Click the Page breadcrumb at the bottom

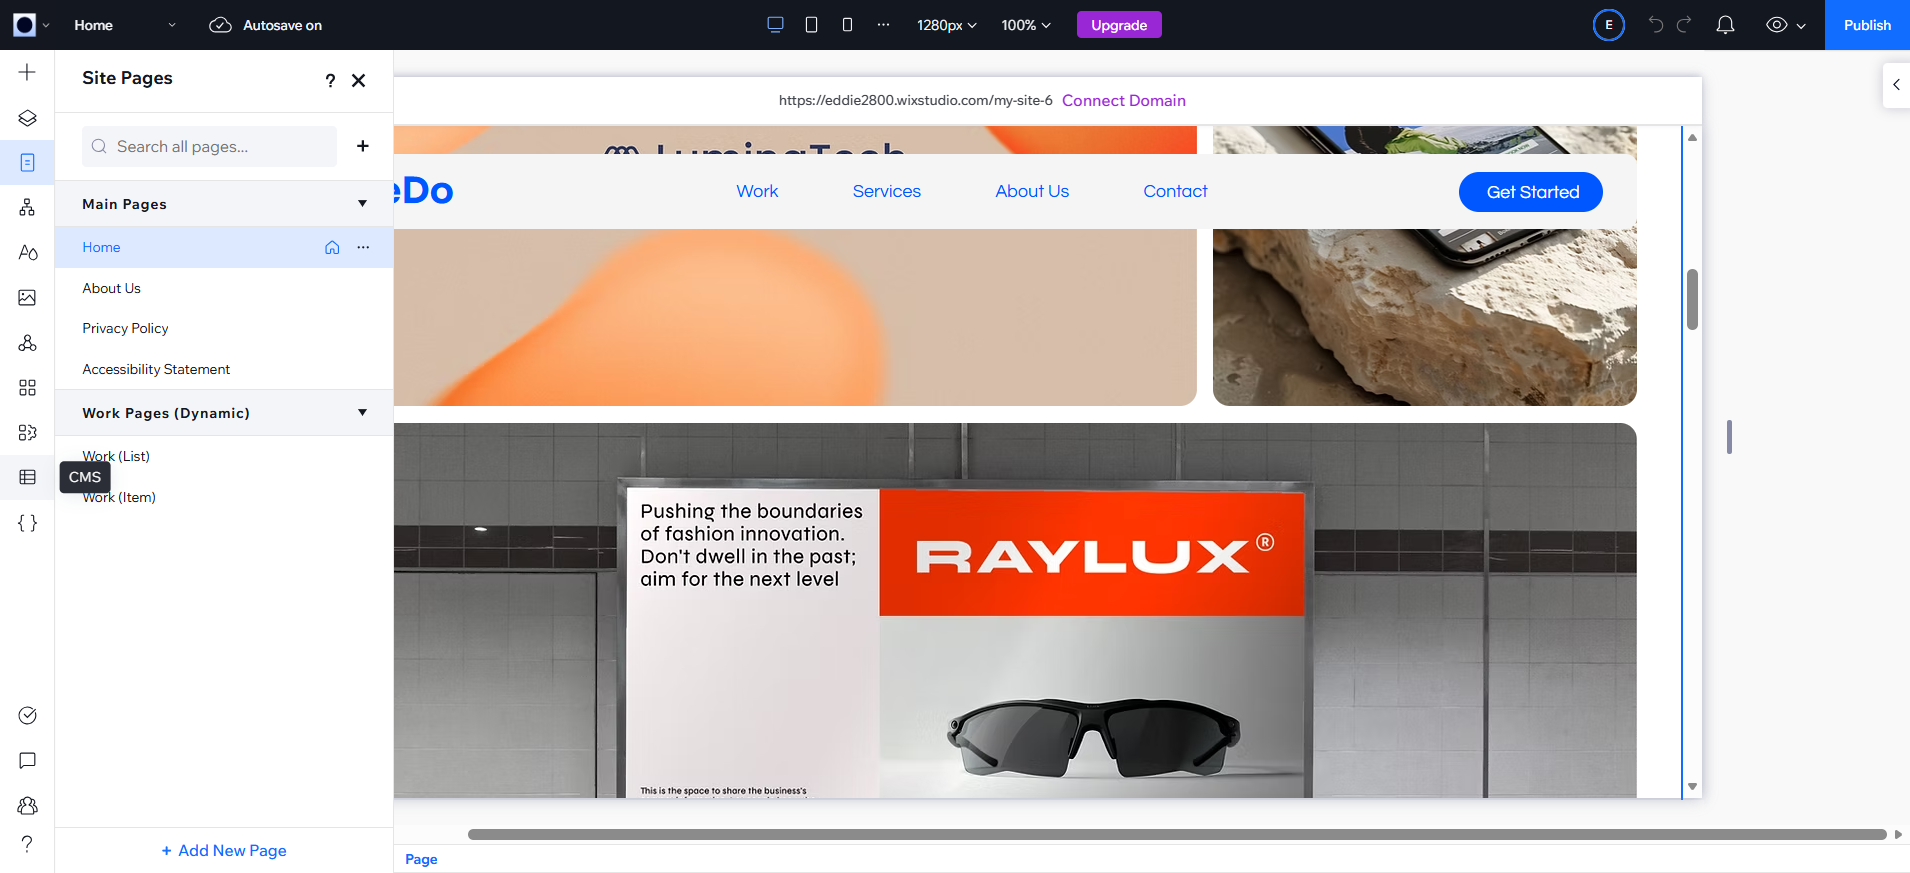point(421,859)
